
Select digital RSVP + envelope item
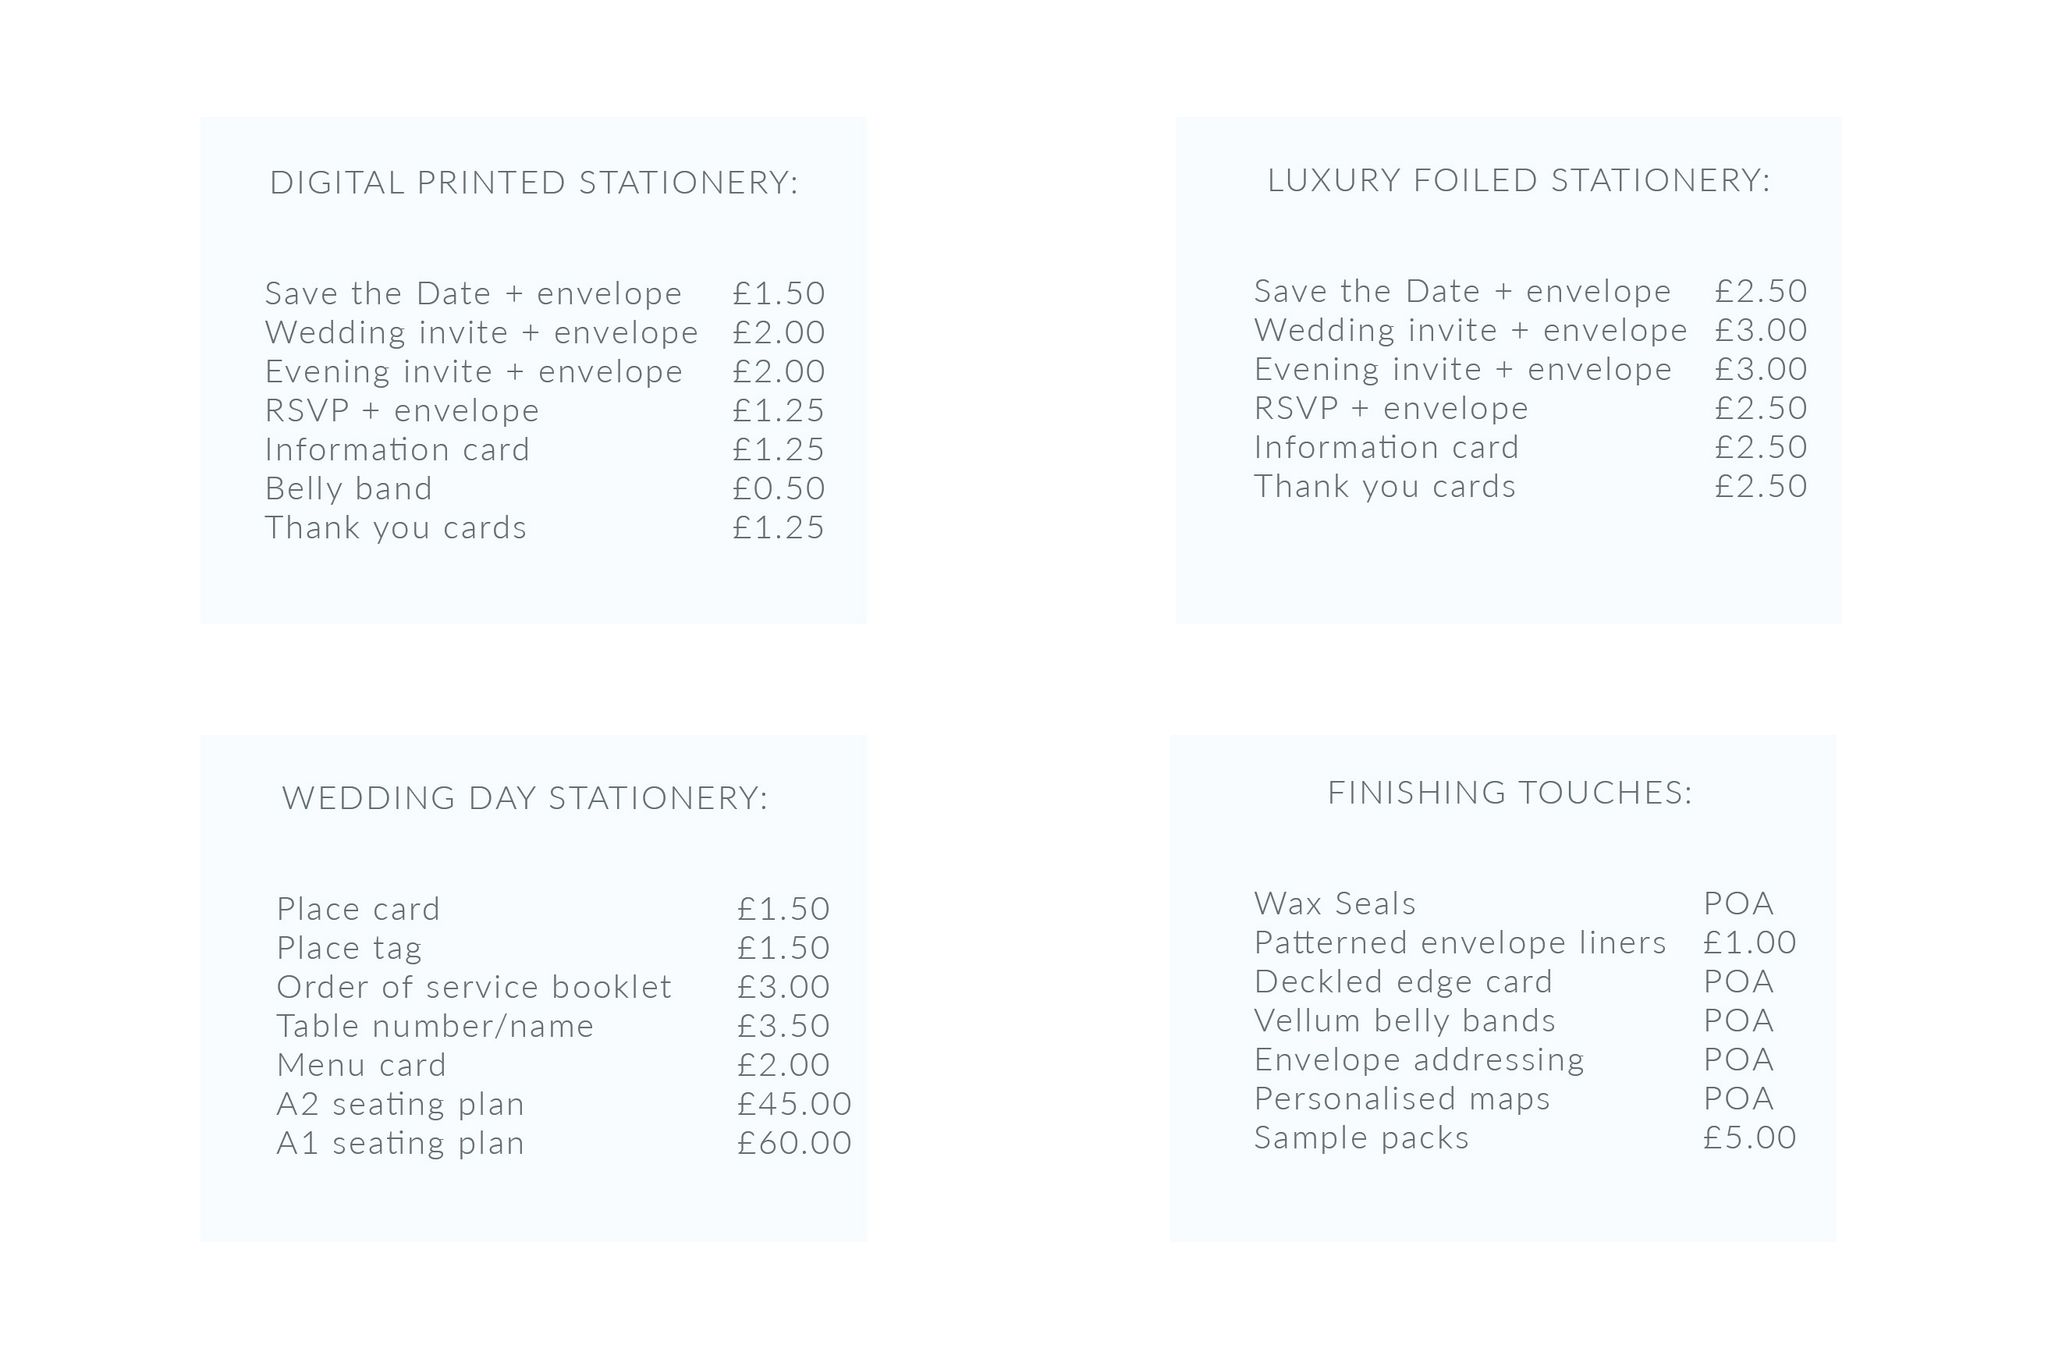coord(402,411)
